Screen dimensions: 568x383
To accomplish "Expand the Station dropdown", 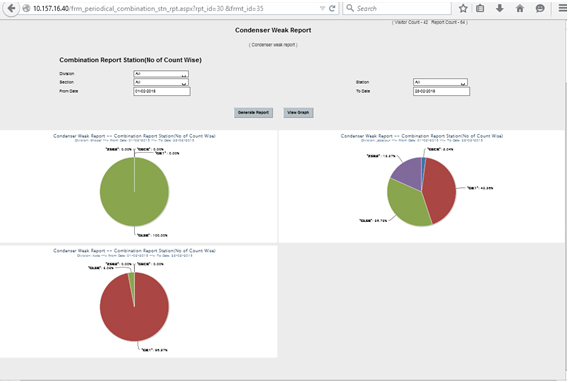I will click(440, 82).
